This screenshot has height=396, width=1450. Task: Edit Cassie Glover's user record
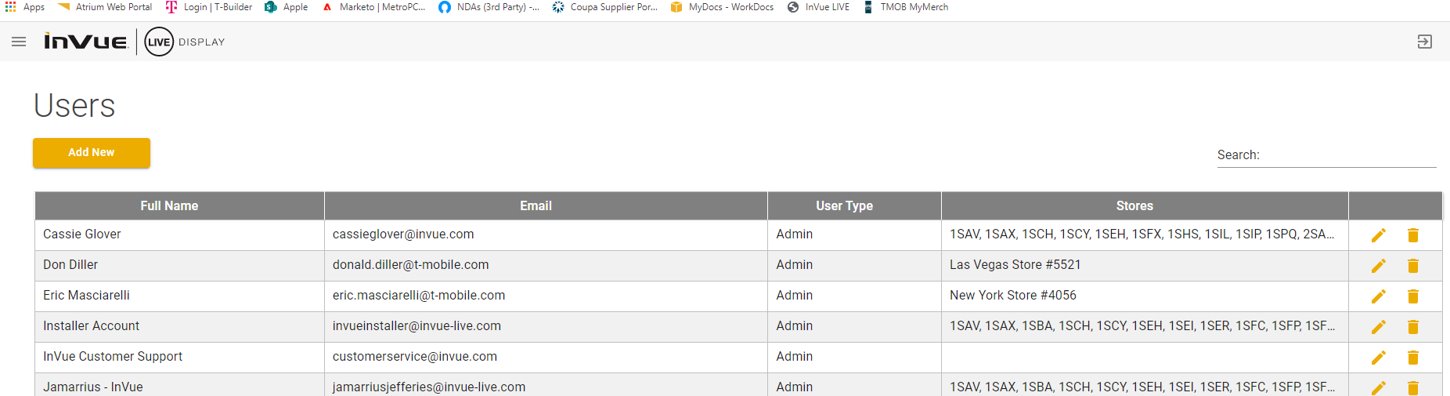pos(1378,235)
